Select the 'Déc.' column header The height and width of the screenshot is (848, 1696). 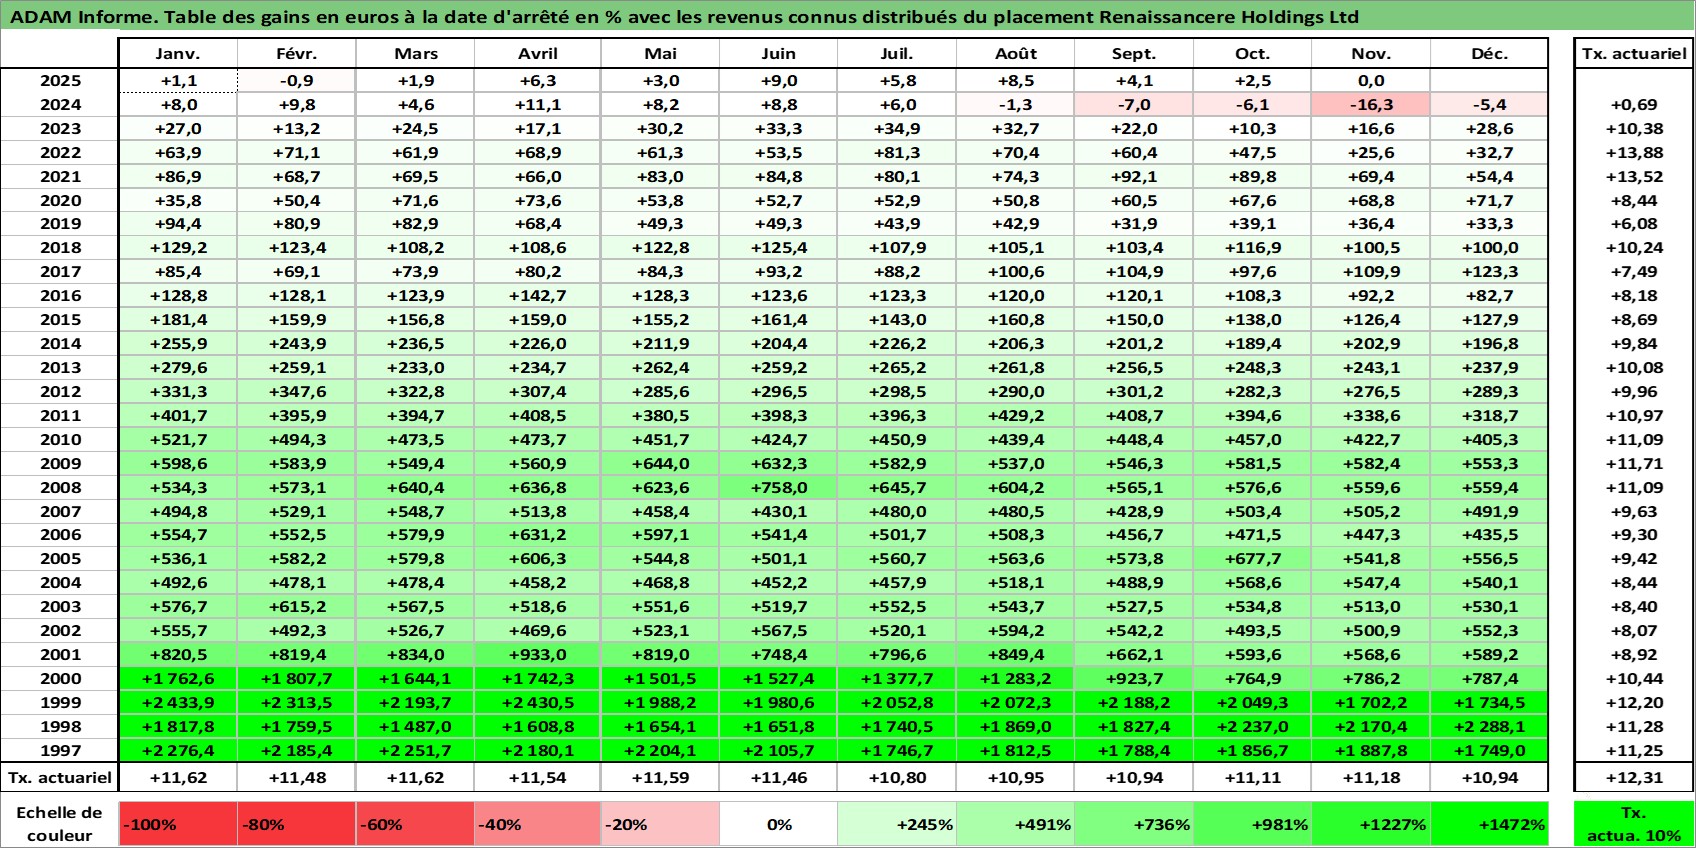[1489, 54]
